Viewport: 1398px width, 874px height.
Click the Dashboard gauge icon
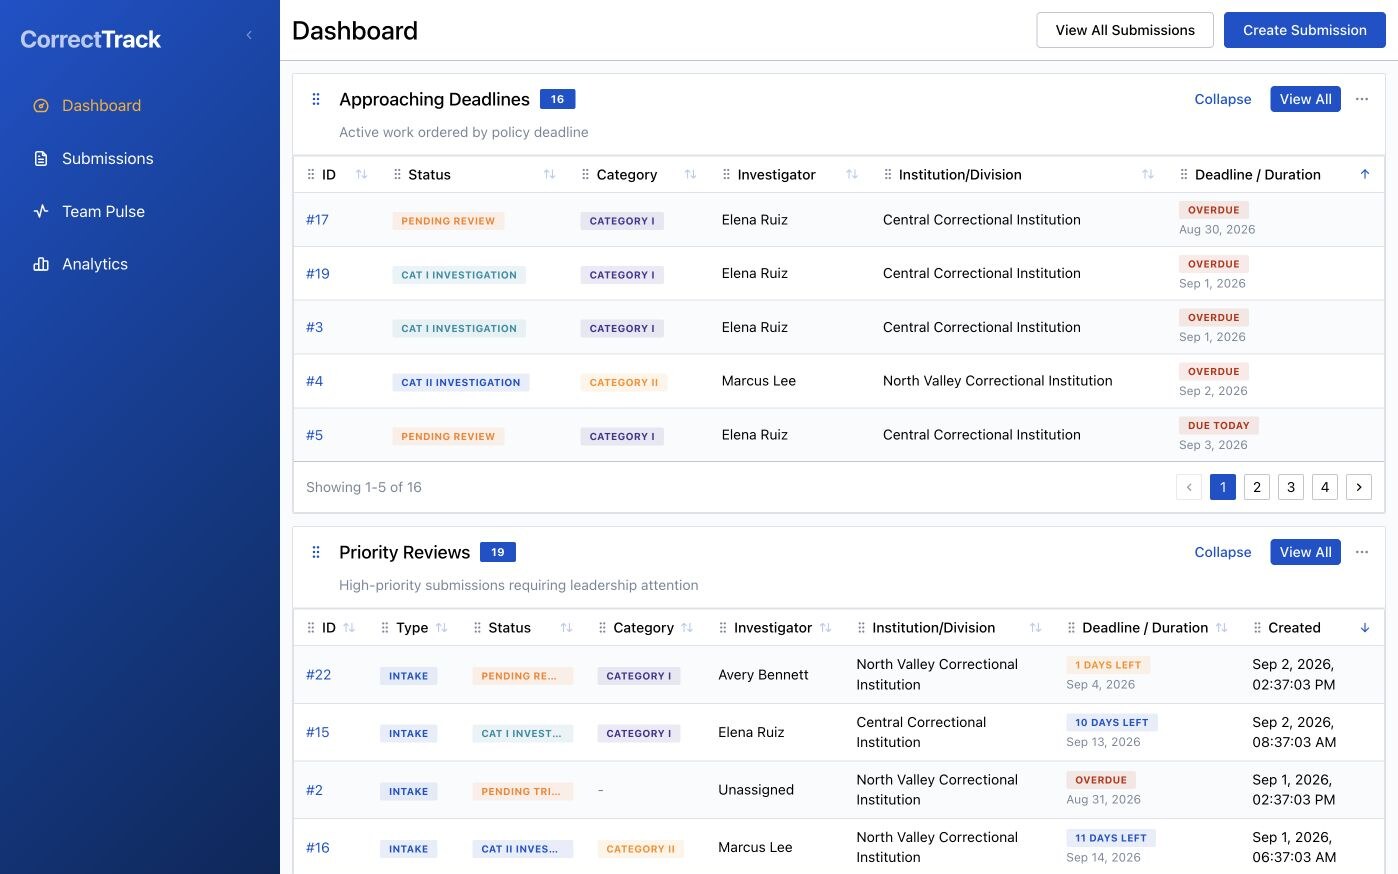(41, 105)
